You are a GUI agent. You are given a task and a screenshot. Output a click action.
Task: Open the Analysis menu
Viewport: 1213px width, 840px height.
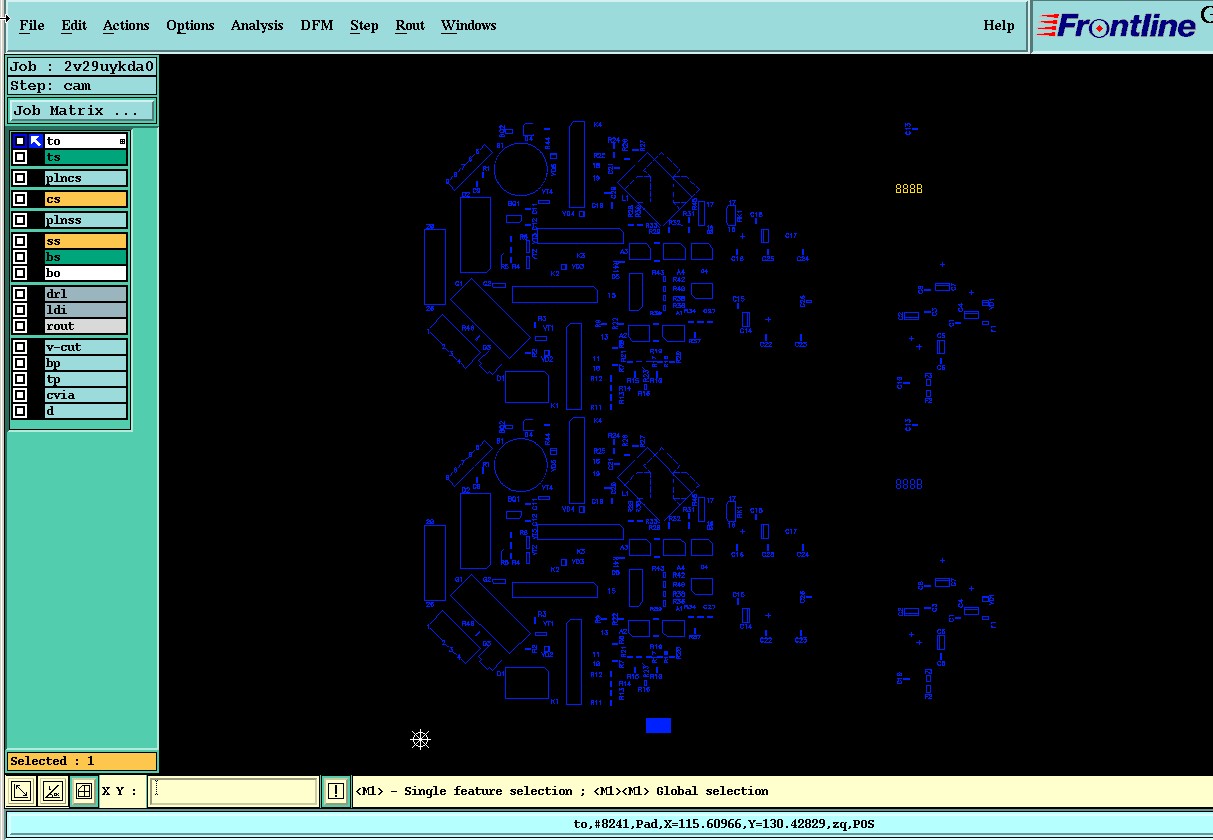tap(257, 26)
